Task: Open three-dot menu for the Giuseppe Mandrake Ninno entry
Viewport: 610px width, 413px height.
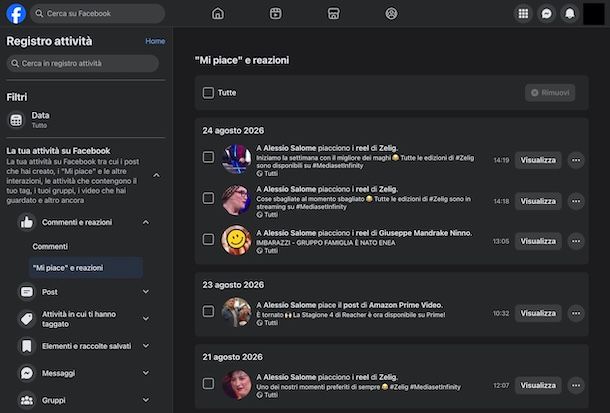Action: (576, 242)
